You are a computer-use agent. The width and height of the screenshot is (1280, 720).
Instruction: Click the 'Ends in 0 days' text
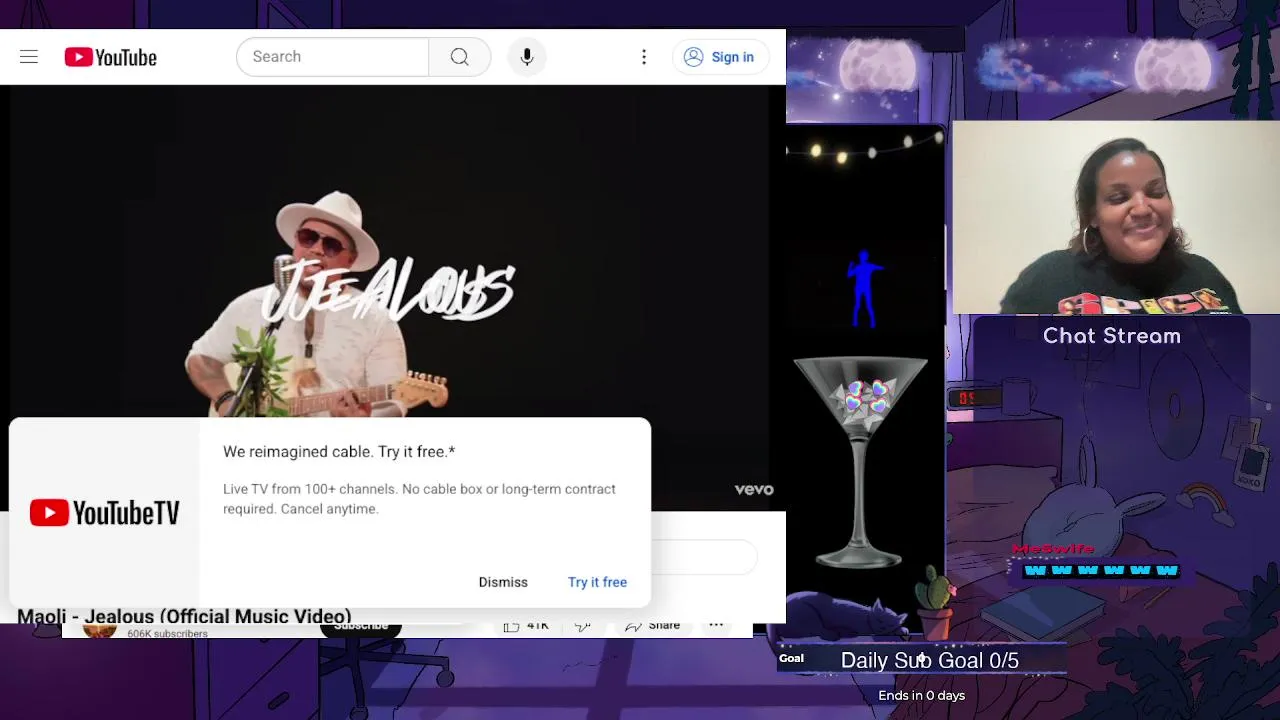(922, 695)
